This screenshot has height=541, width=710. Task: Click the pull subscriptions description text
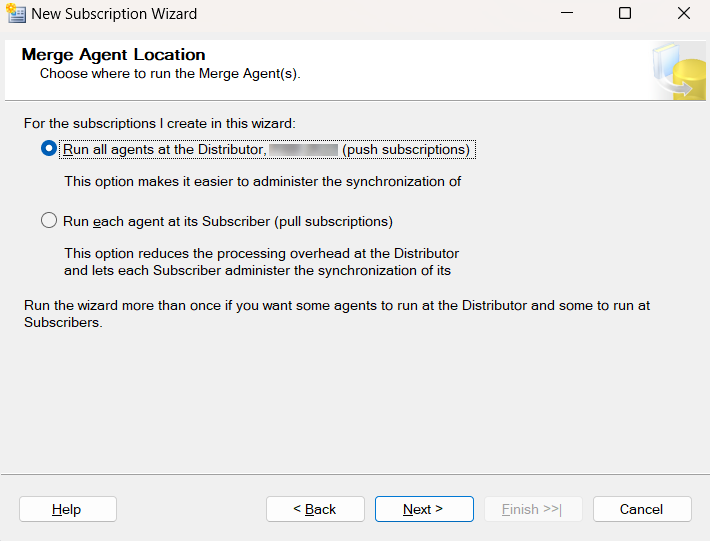tap(261, 262)
